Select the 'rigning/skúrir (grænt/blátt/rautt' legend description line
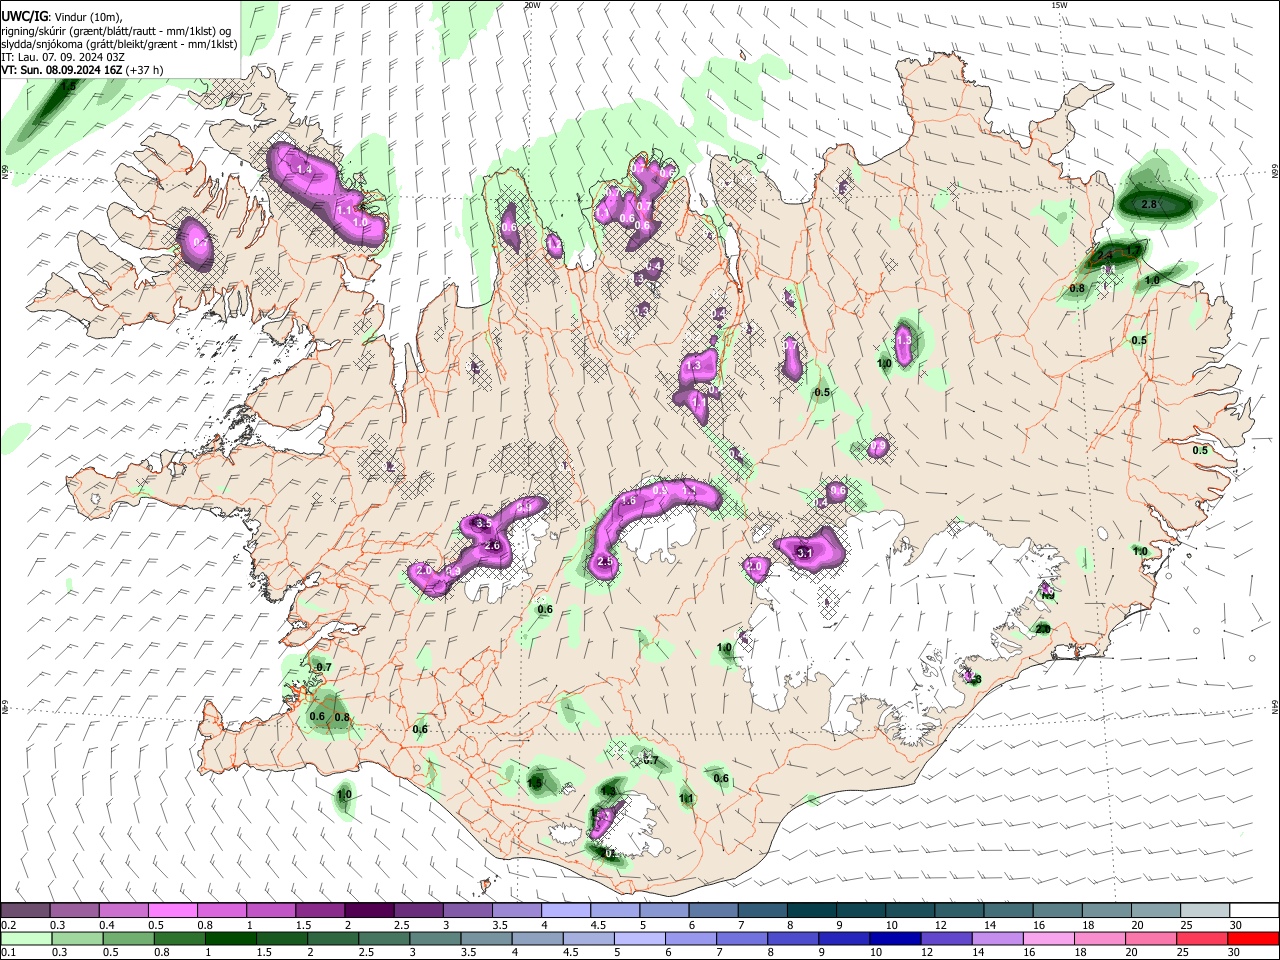 tap(116, 31)
